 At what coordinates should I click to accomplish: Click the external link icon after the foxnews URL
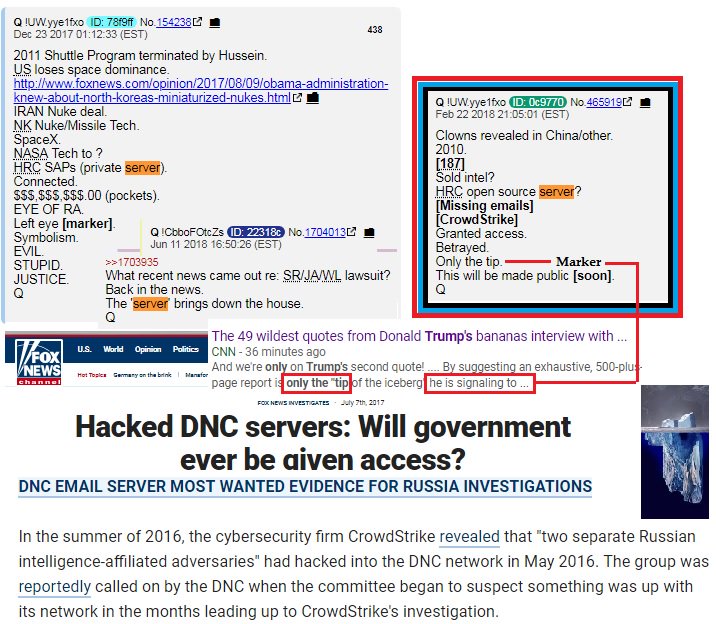click(x=297, y=98)
